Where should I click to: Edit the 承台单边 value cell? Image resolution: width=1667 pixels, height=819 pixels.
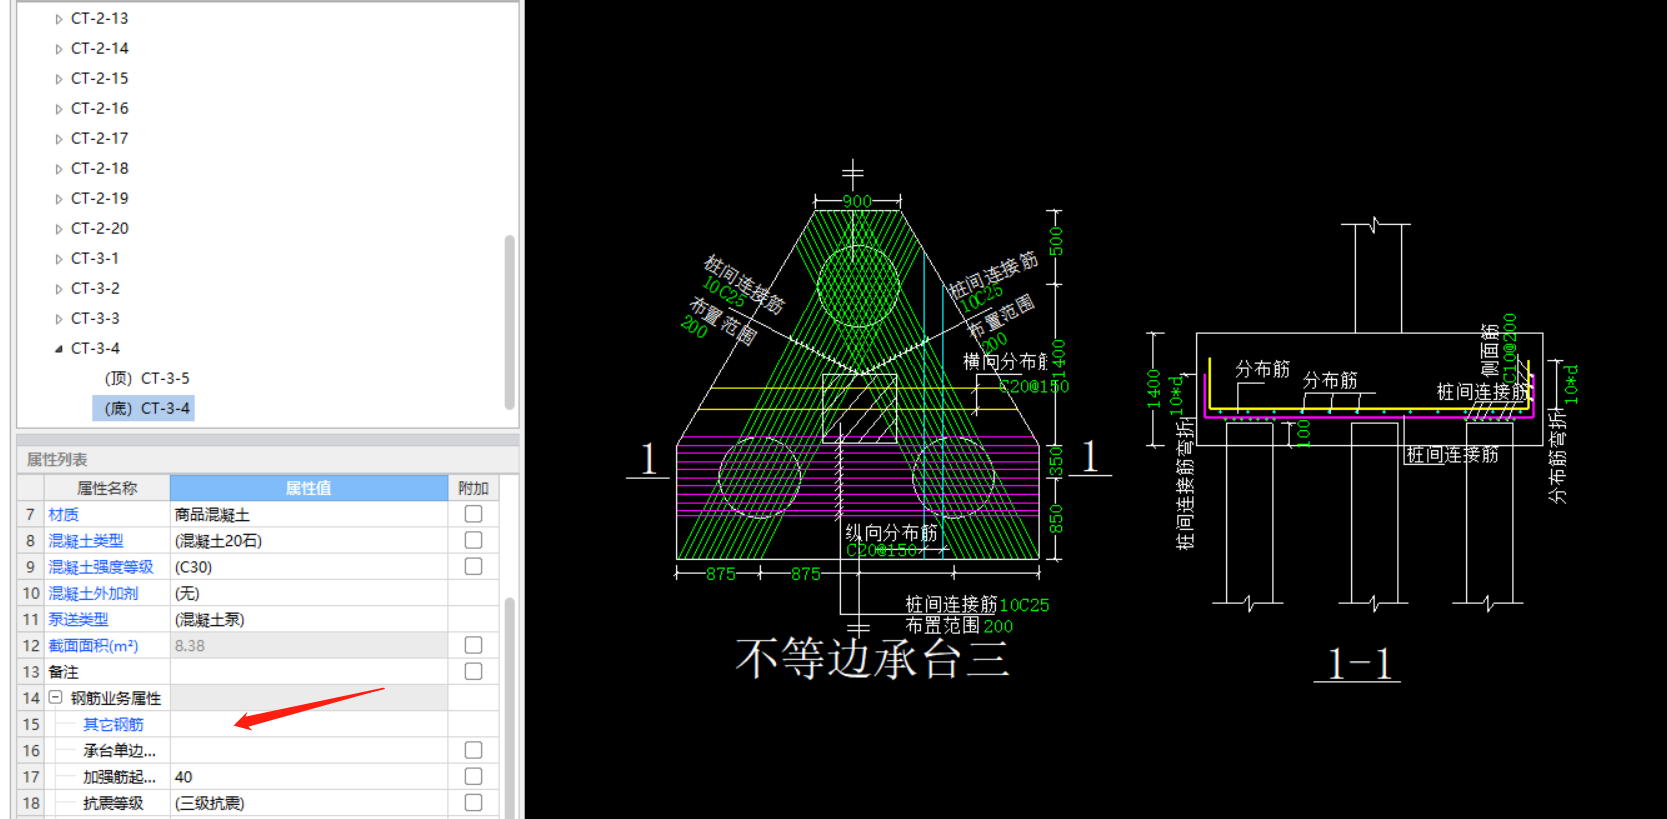[x=309, y=750]
